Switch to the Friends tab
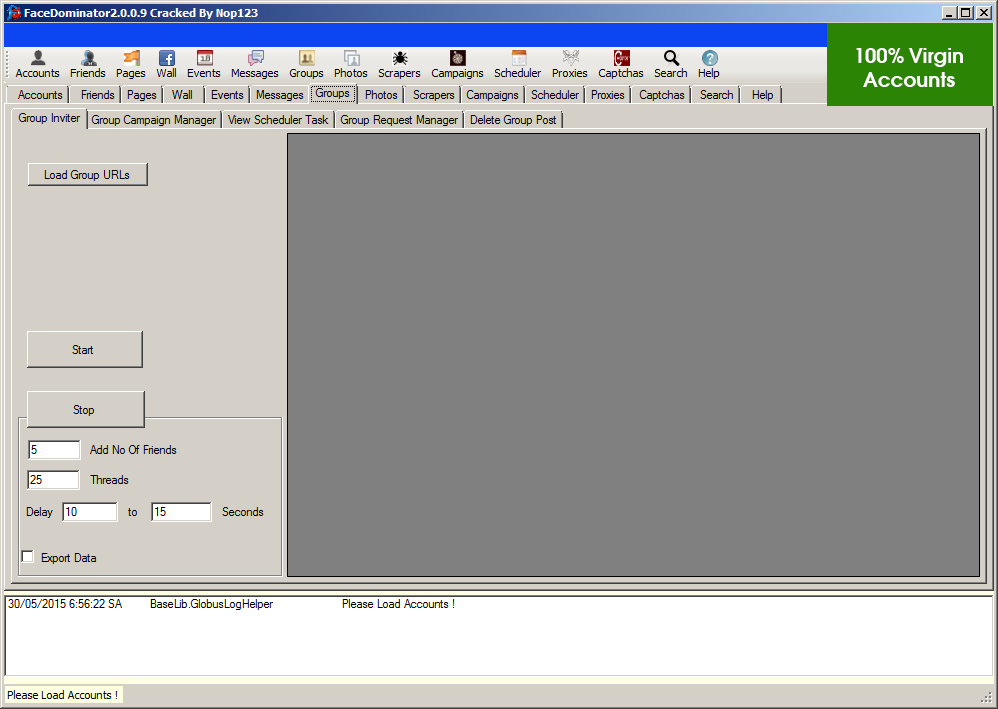 click(x=97, y=95)
